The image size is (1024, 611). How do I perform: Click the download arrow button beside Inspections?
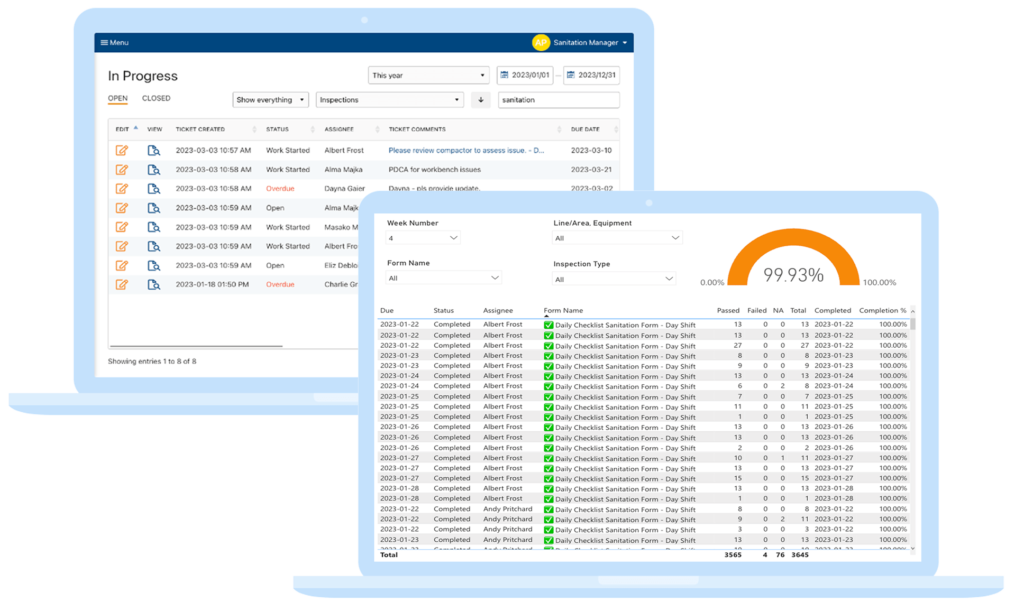pos(481,100)
